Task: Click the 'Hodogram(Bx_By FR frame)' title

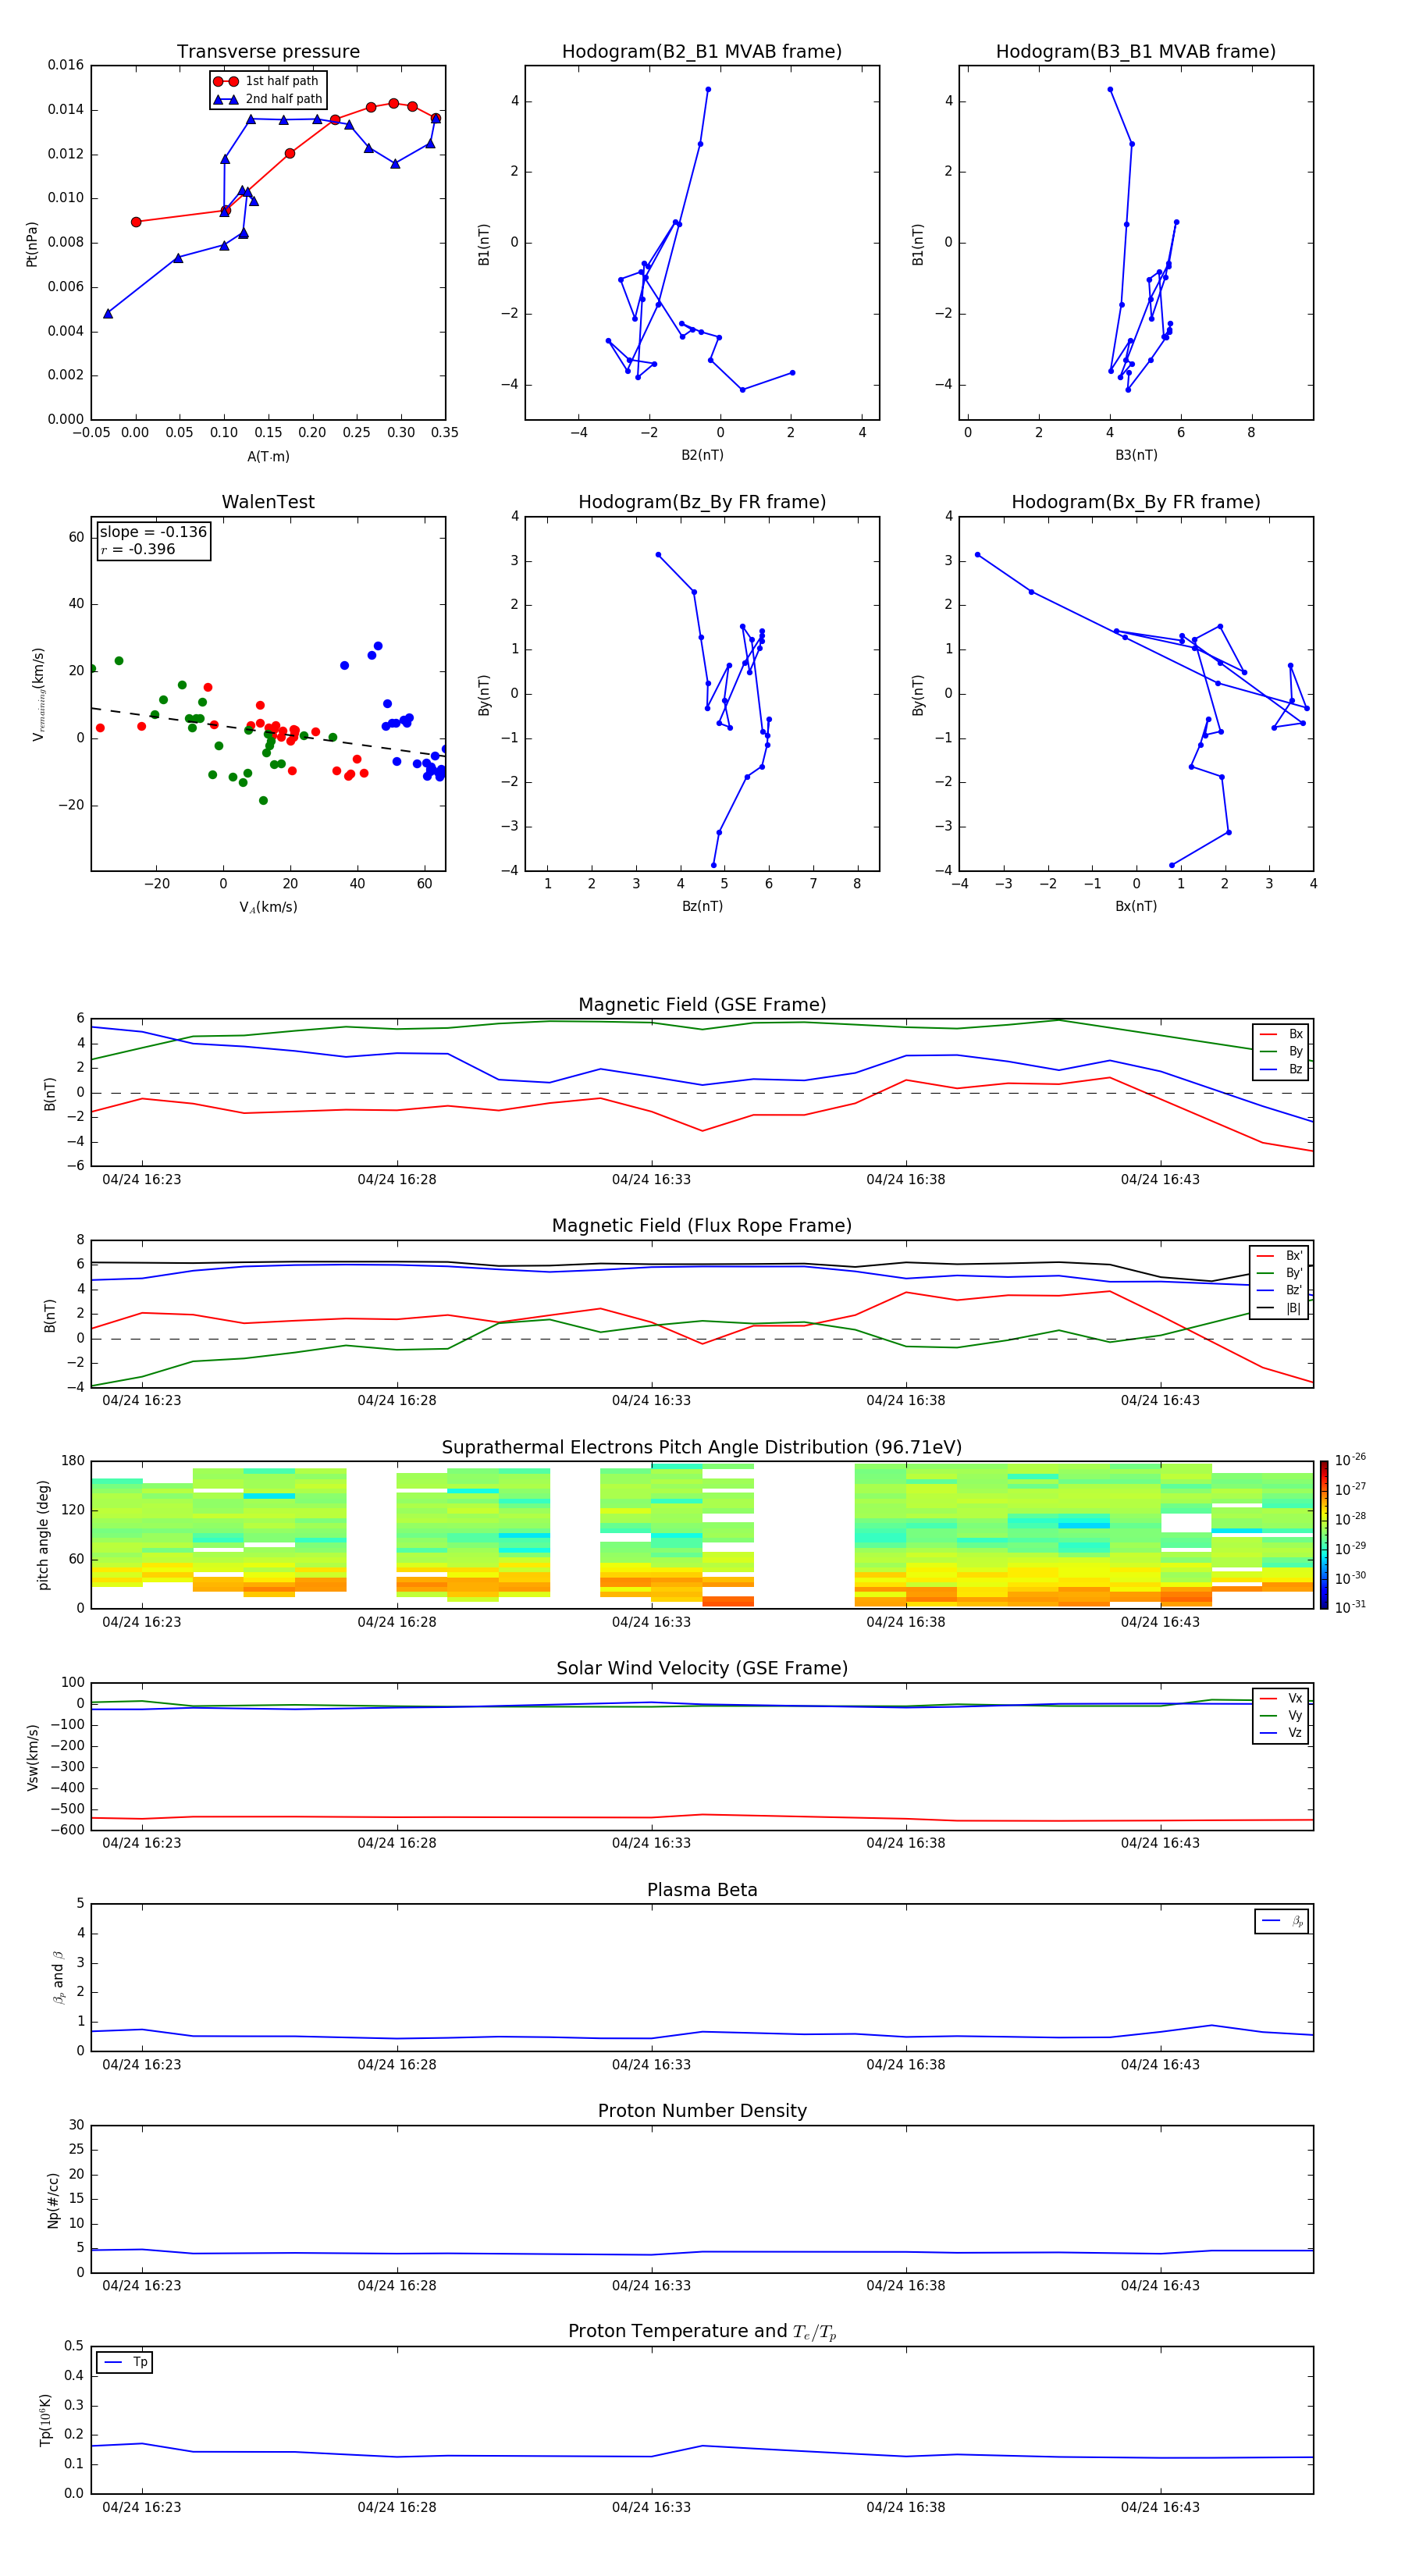Action: click(1136, 502)
